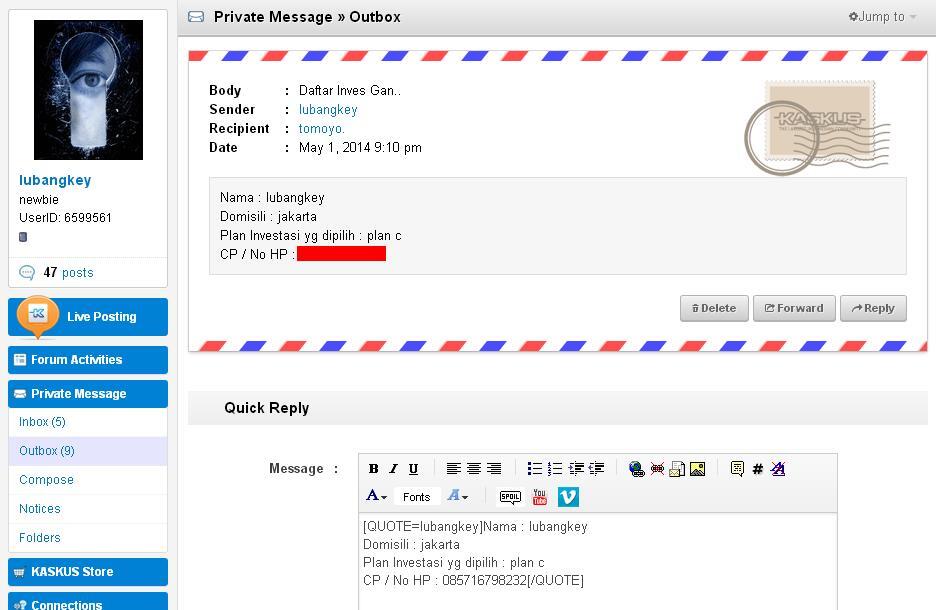
Task: Insert code tag with the hash icon
Action: (x=758, y=469)
